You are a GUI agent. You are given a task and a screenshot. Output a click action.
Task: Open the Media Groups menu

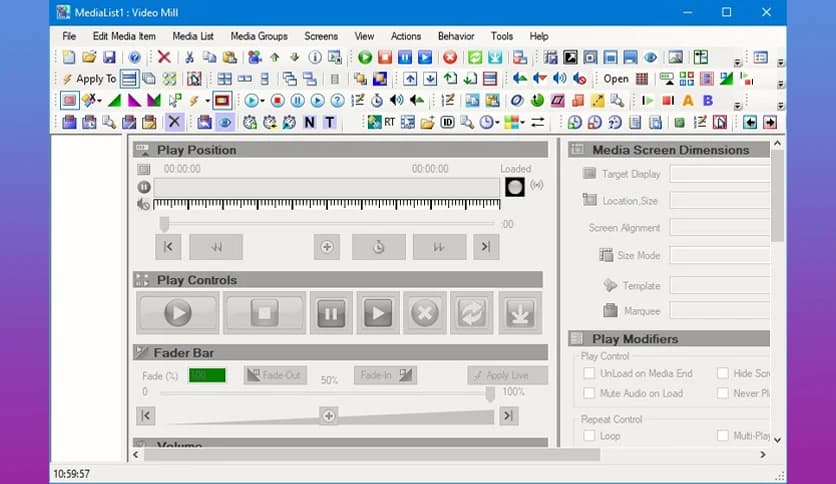(x=259, y=36)
